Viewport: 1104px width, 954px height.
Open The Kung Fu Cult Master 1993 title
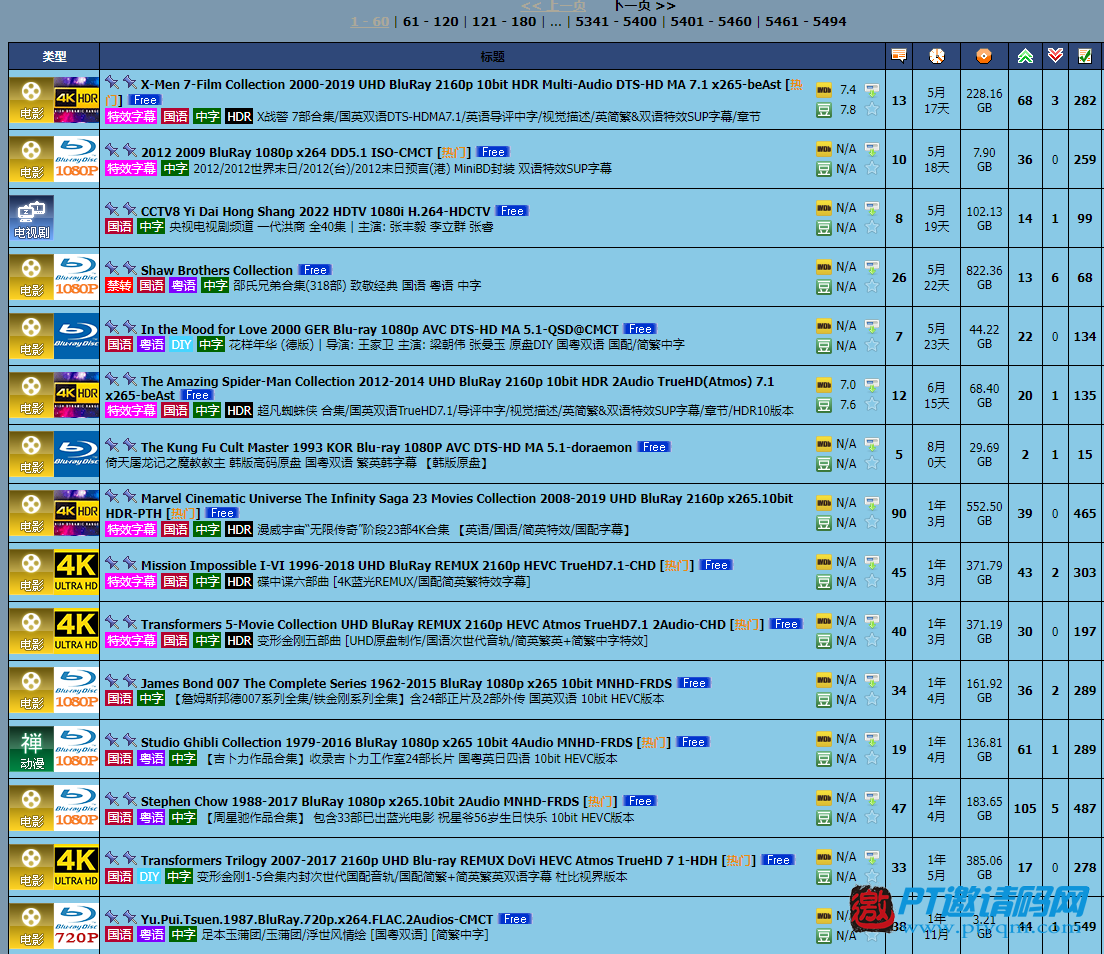point(387,447)
